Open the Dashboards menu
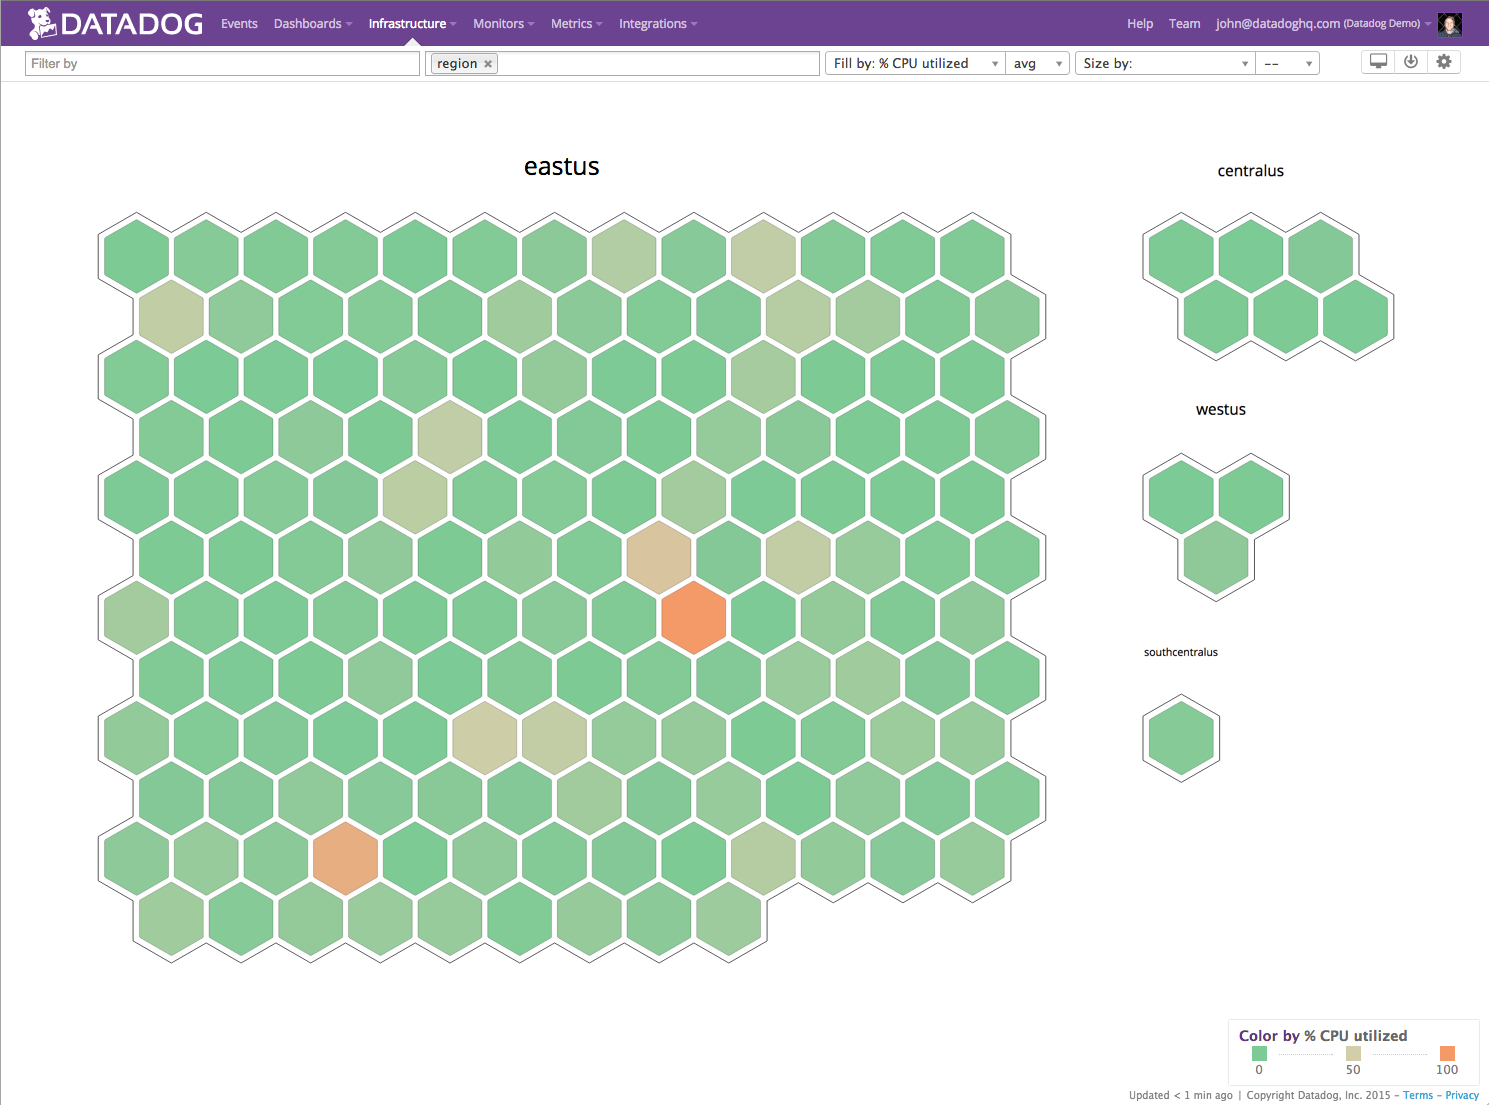Image resolution: width=1489 pixels, height=1105 pixels. (x=312, y=24)
